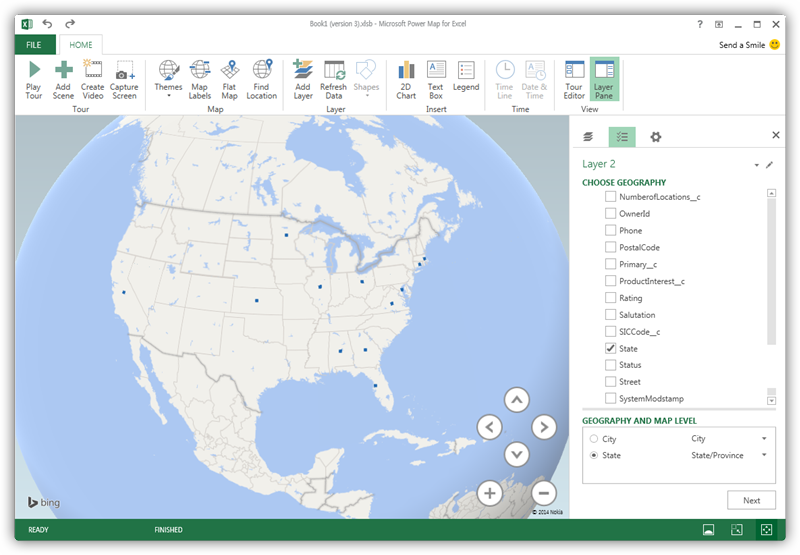Click the Next button
Viewport: 800px width, 555px height.
751,500
